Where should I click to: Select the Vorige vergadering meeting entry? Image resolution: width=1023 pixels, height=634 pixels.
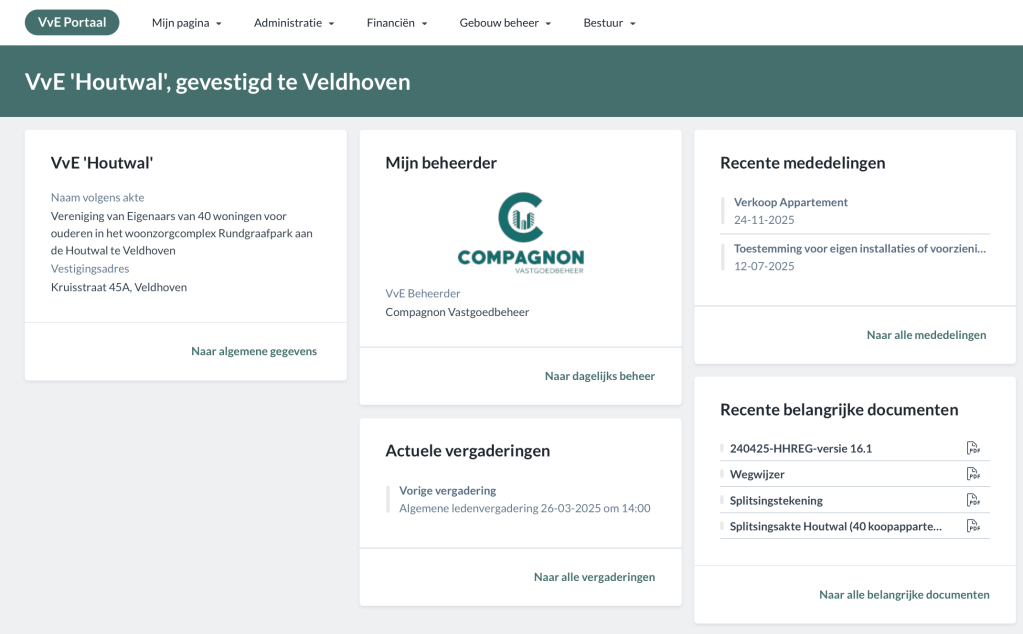[447, 490]
